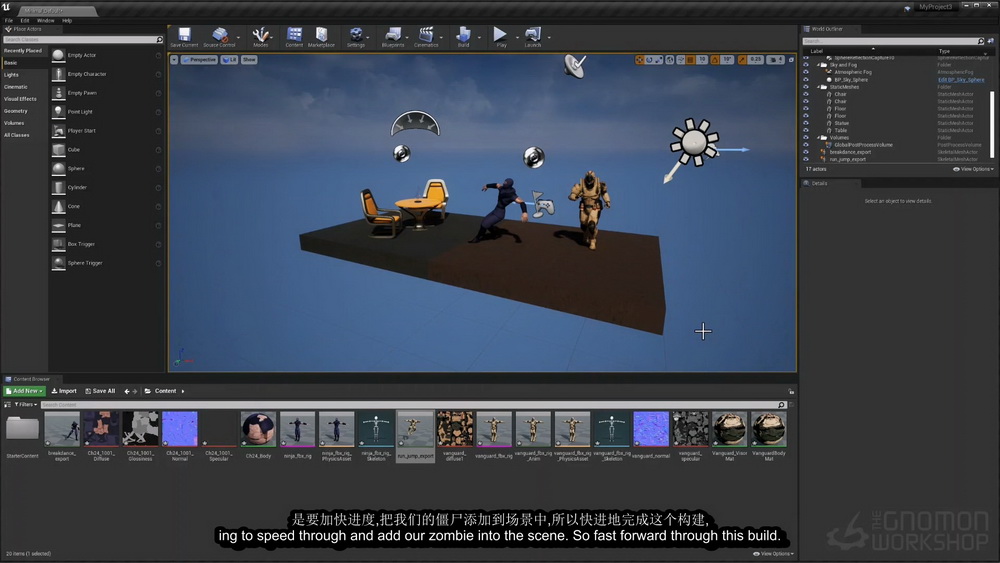Toggle scale snapping in viewport toolbar
This screenshot has width=1000, height=563.
click(742, 59)
